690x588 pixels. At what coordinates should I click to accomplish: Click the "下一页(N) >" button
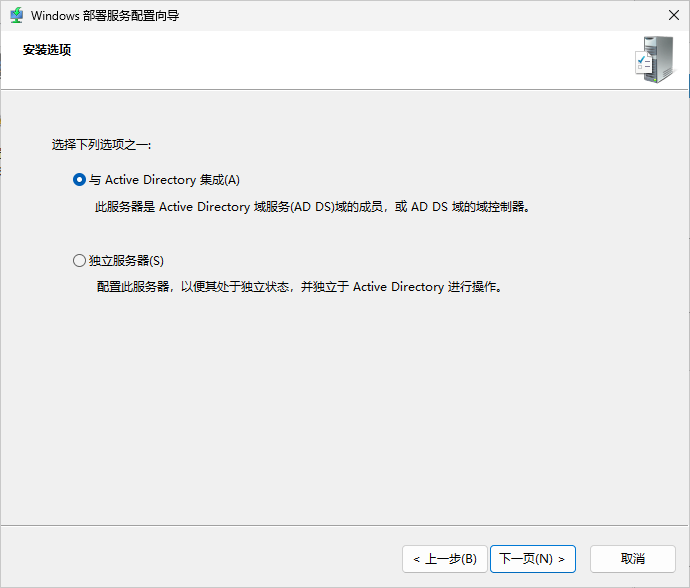[532, 559]
